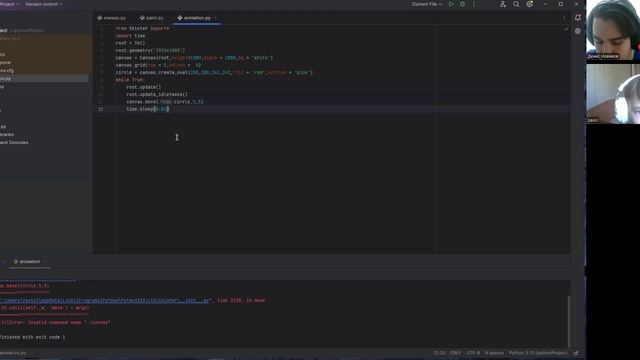640x360 pixels.
Task: Click the 'and Consoles' item in the project tree
Action: coord(14,142)
